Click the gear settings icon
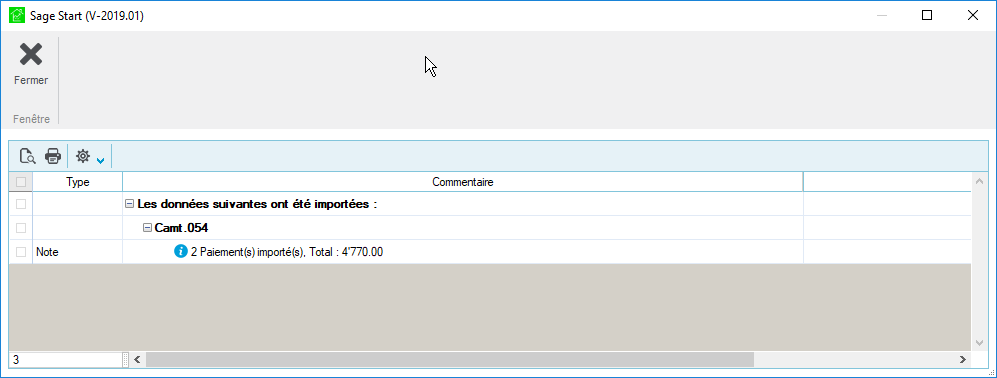This screenshot has width=997, height=378. 83,156
